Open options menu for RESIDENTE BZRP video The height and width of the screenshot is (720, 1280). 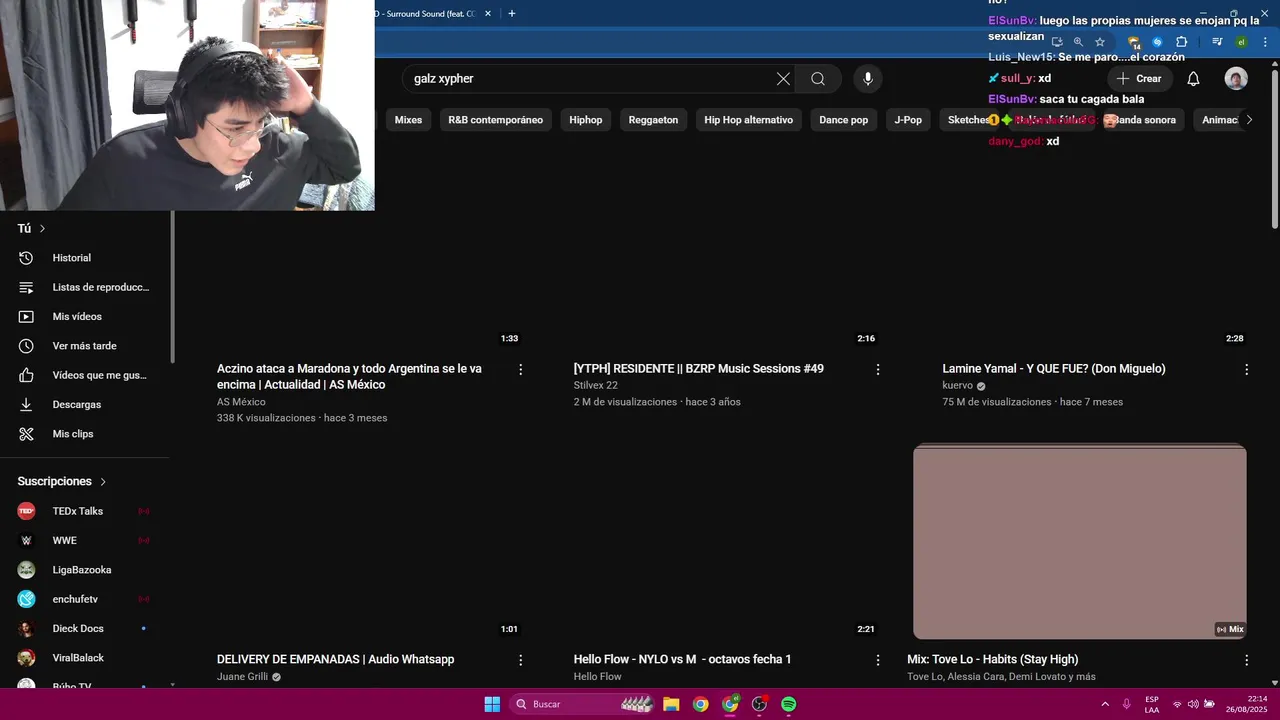(x=878, y=370)
